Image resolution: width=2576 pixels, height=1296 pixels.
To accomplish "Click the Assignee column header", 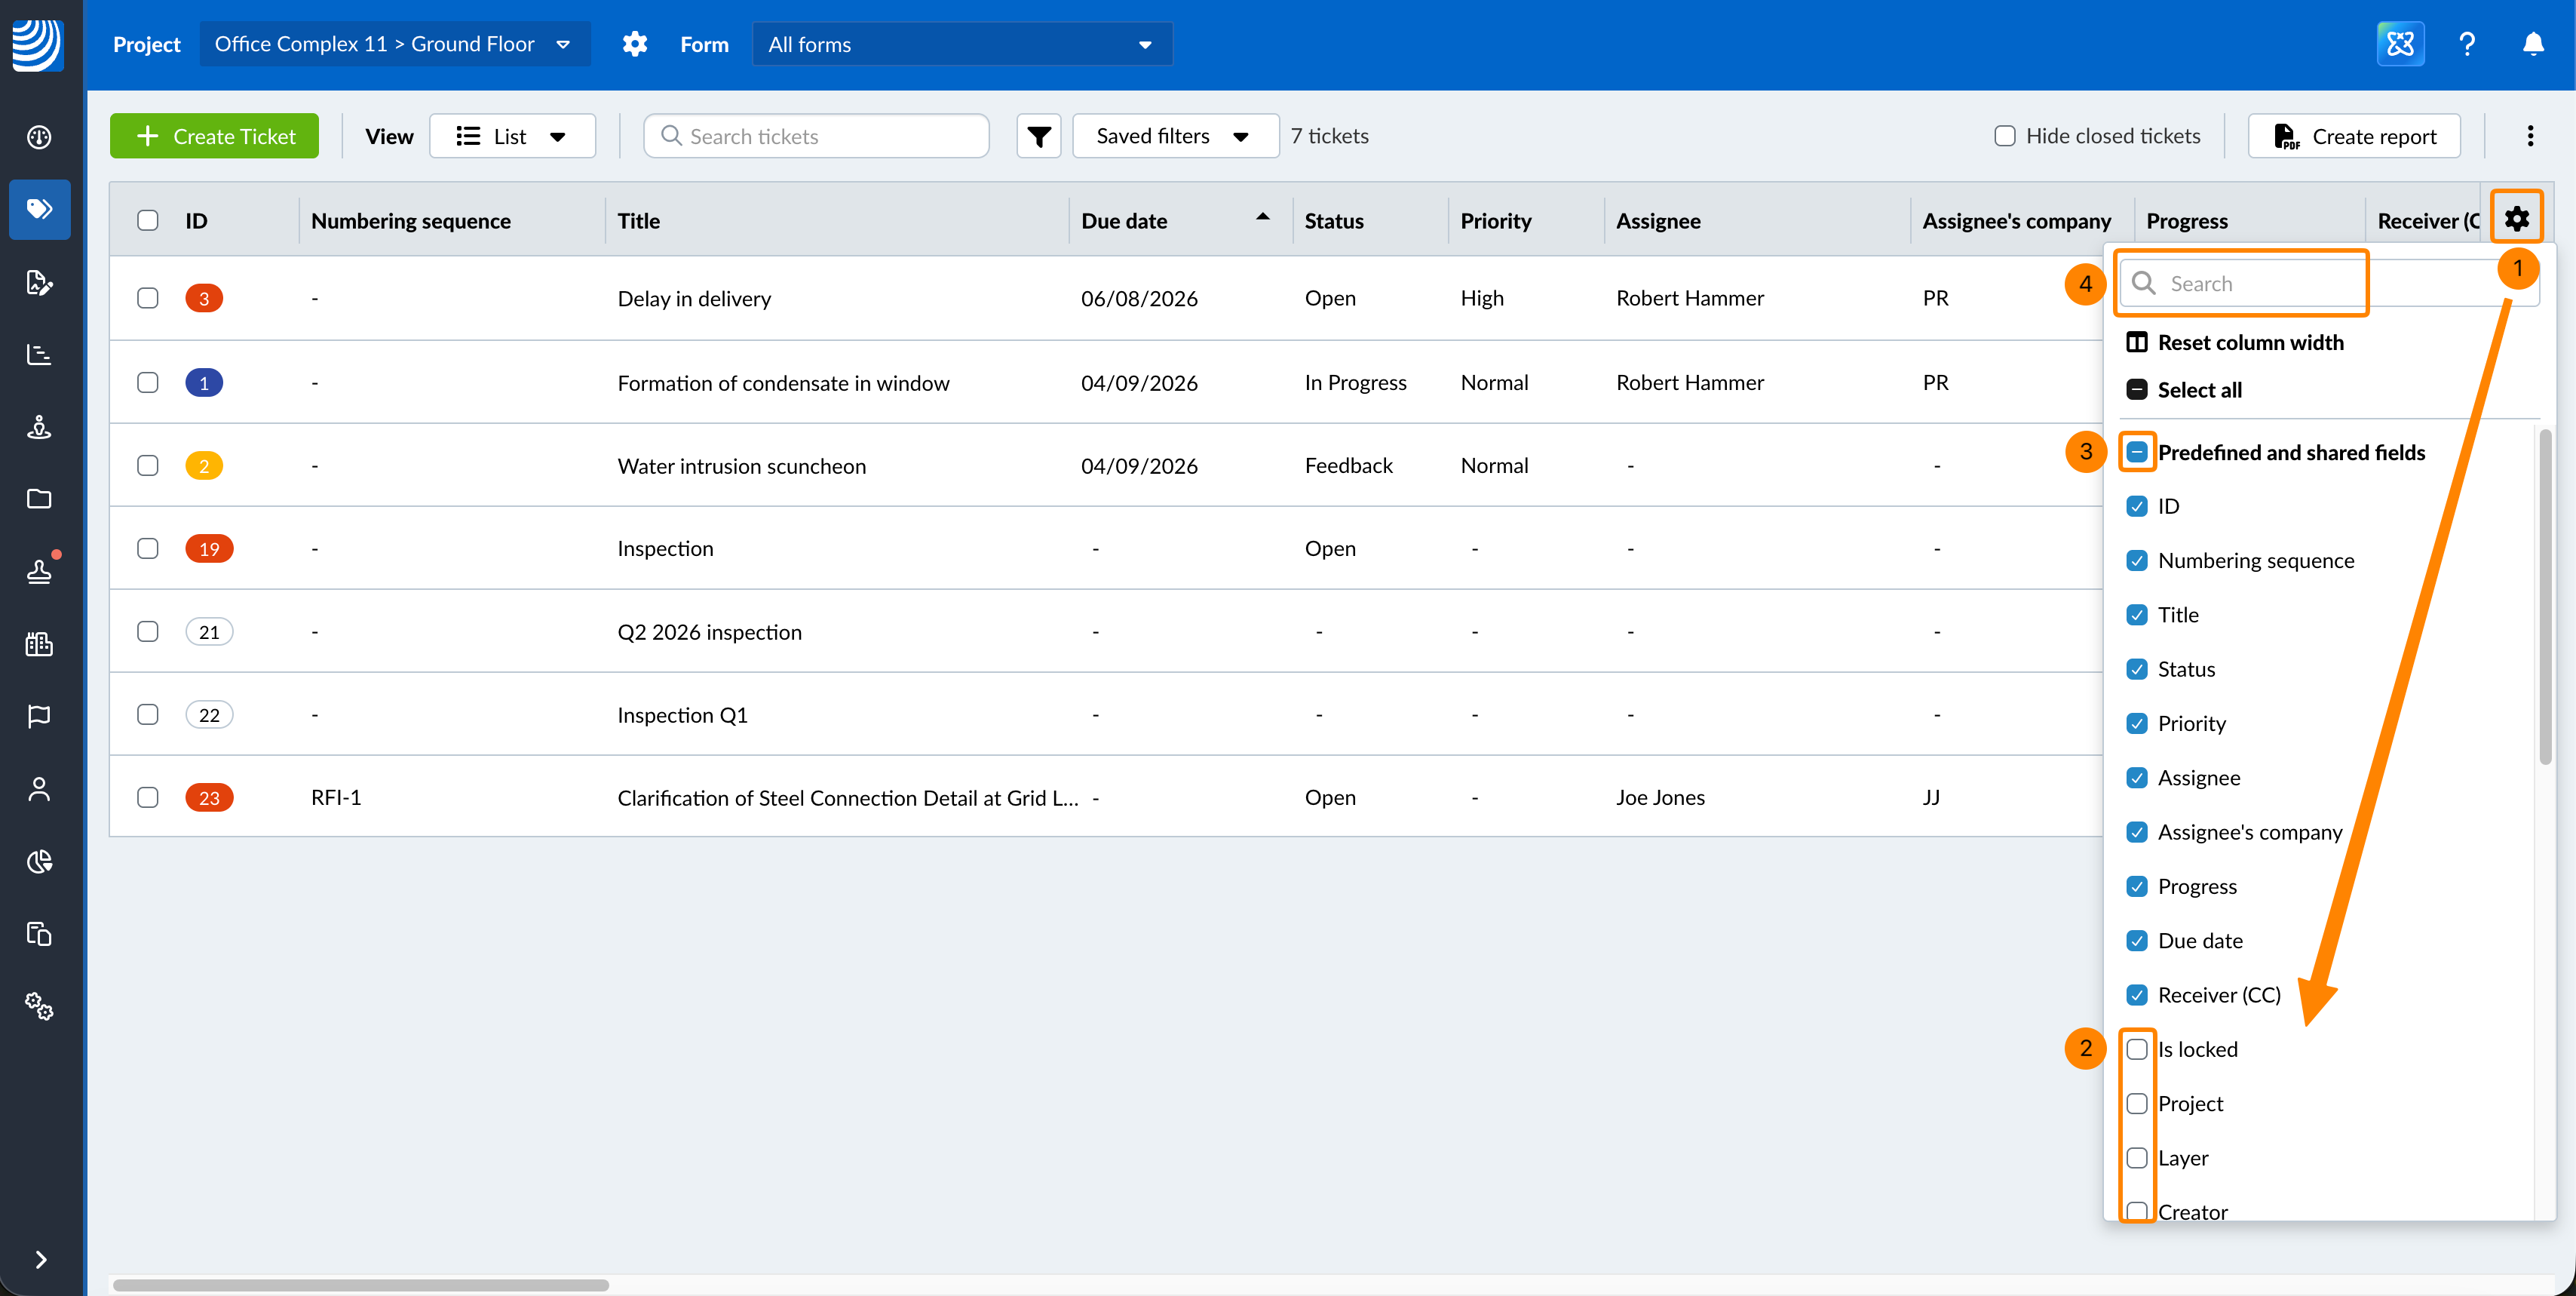I will click(x=1658, y=221).
